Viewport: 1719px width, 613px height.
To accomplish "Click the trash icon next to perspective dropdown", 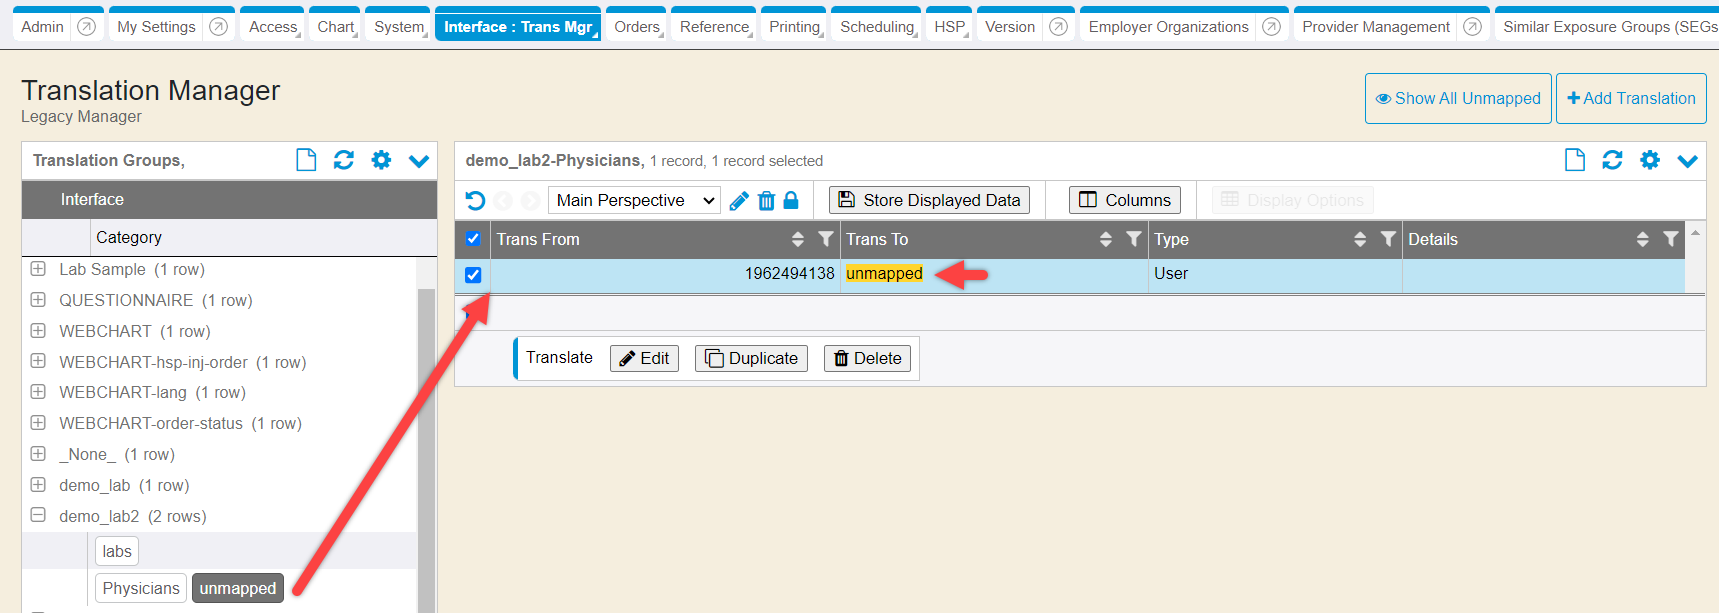I will tap(766, 201).
